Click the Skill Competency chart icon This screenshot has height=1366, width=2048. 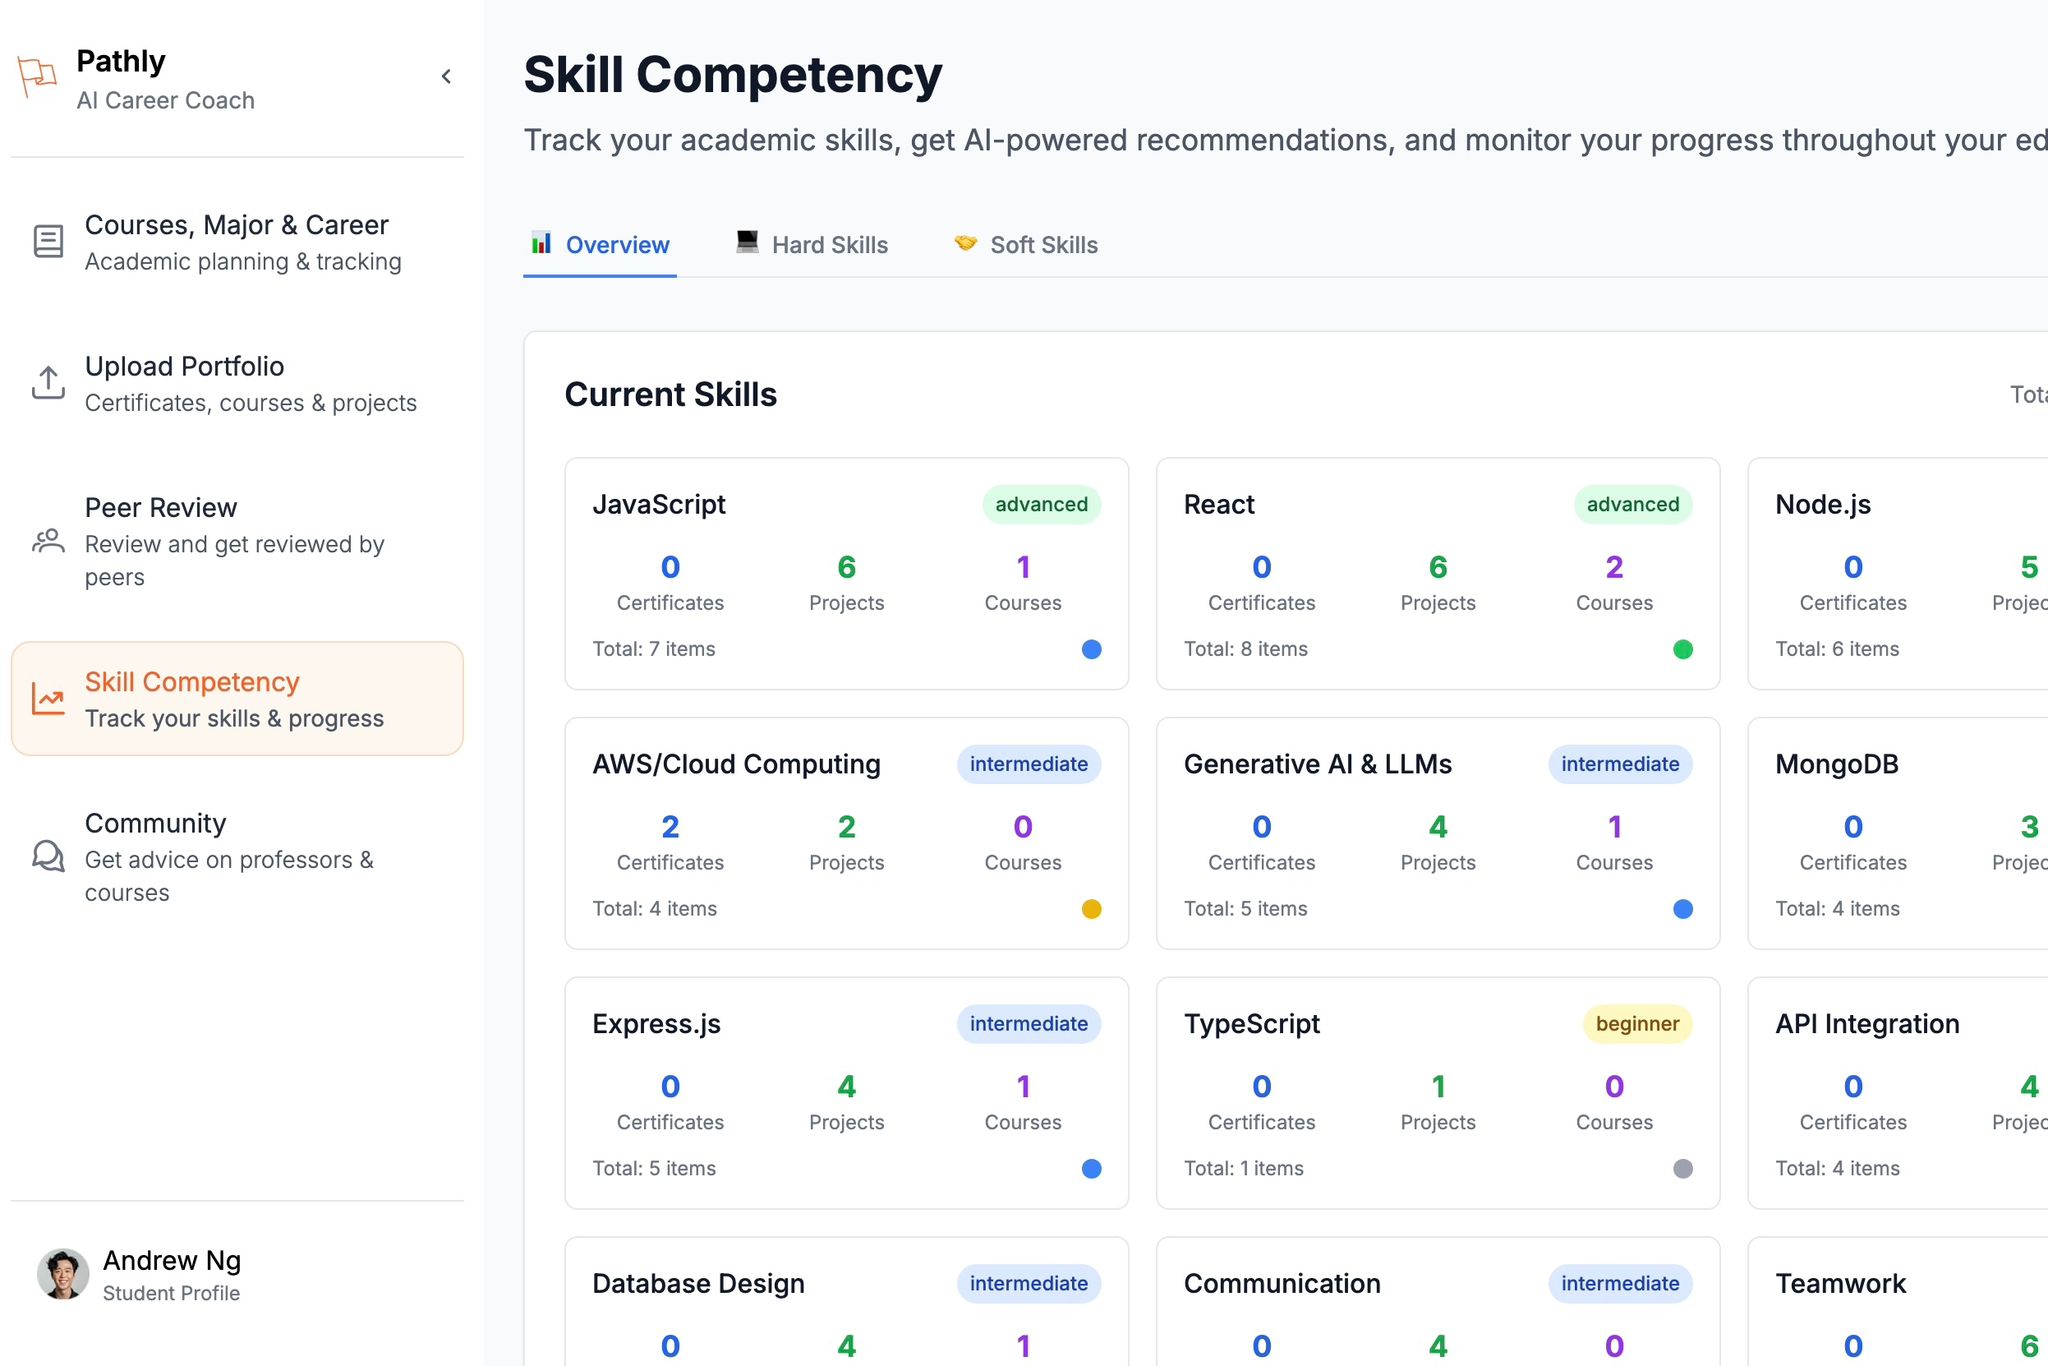[x=48, y=699]
